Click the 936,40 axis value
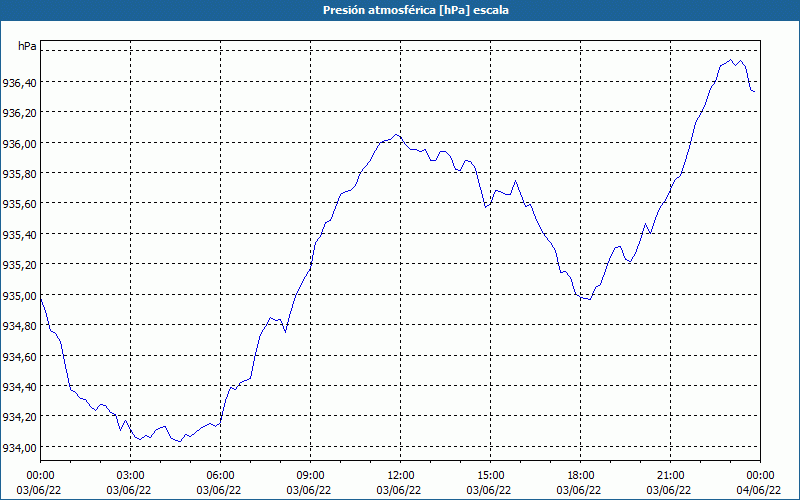 point(19,83)
